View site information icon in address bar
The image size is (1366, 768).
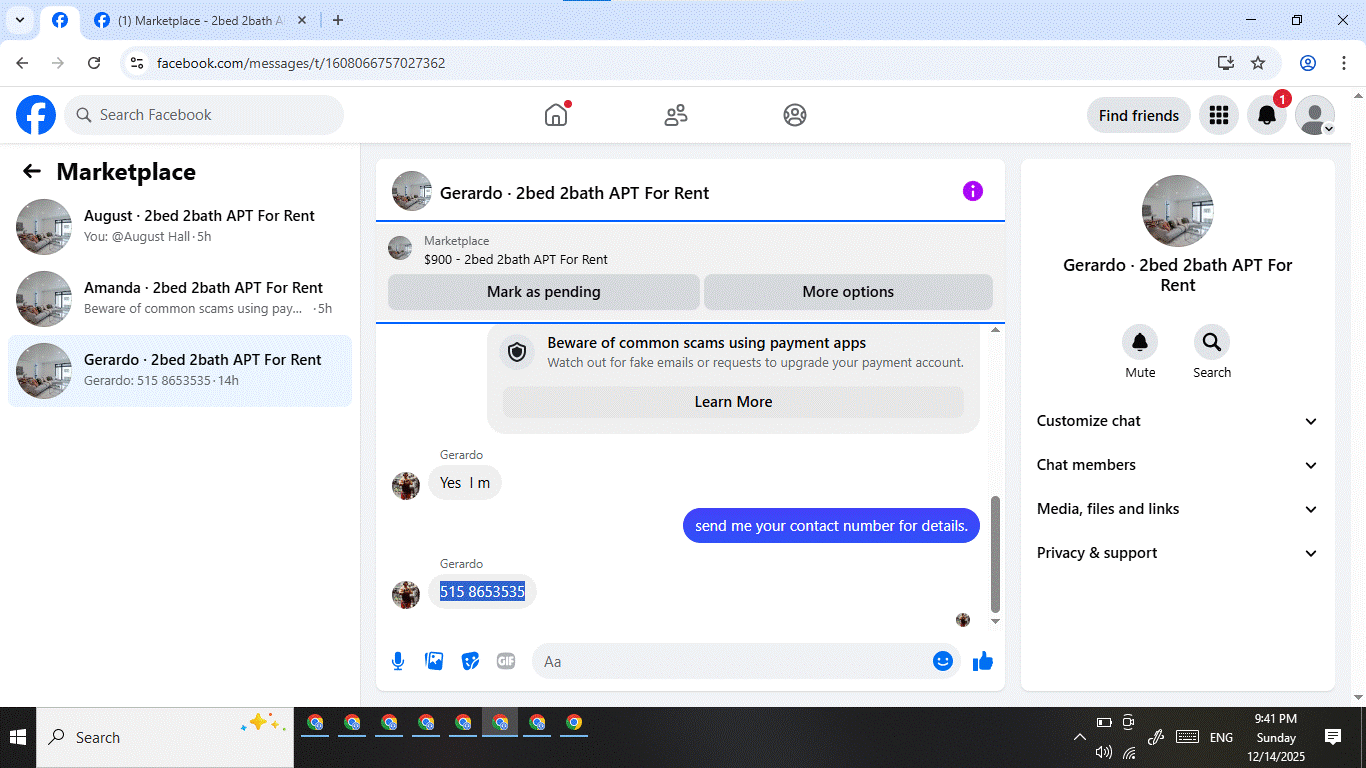(x=138, y=63)
